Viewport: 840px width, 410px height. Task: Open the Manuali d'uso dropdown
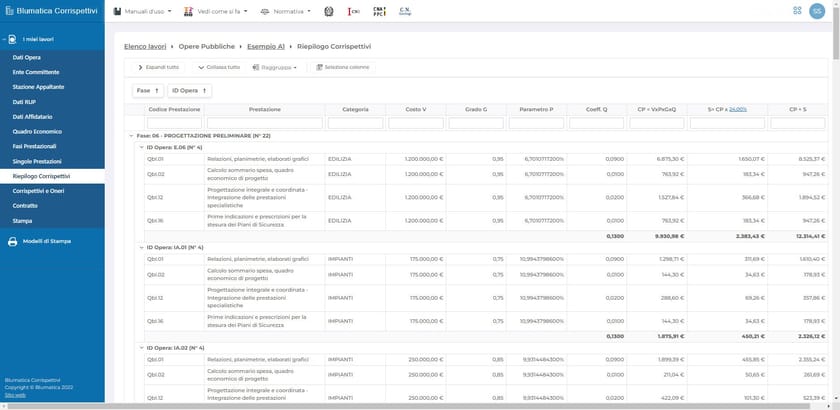coord(147,12)
